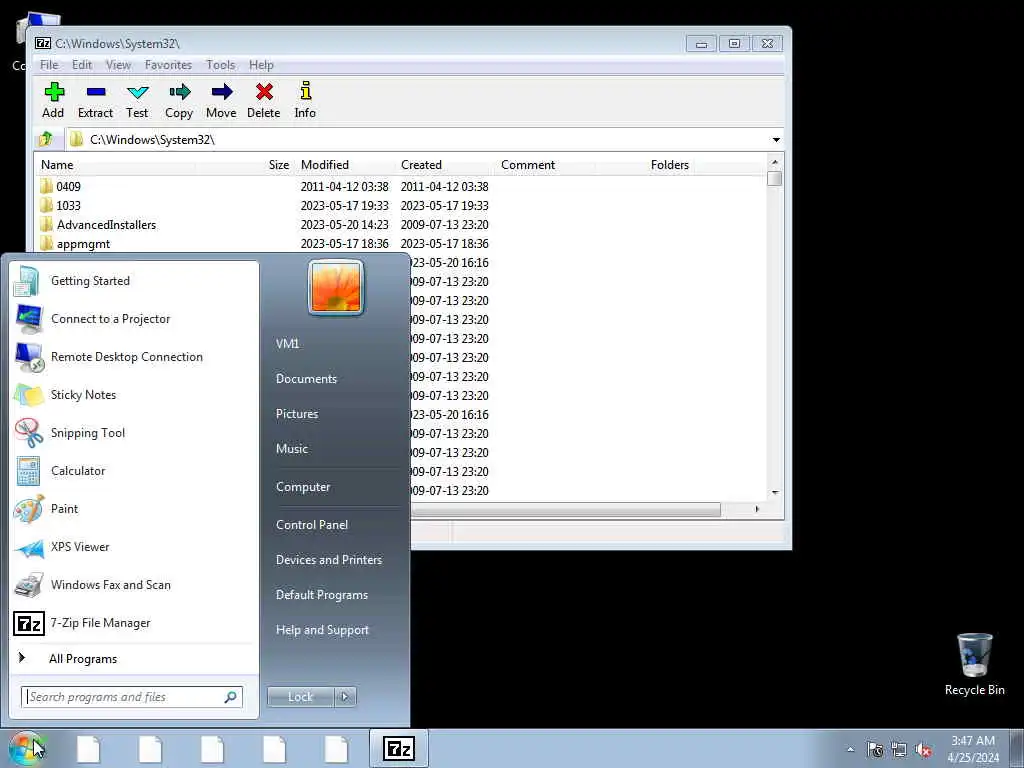1024x768 pixels.
Task: Go up one folder level icon
Action: pos(46,139)
